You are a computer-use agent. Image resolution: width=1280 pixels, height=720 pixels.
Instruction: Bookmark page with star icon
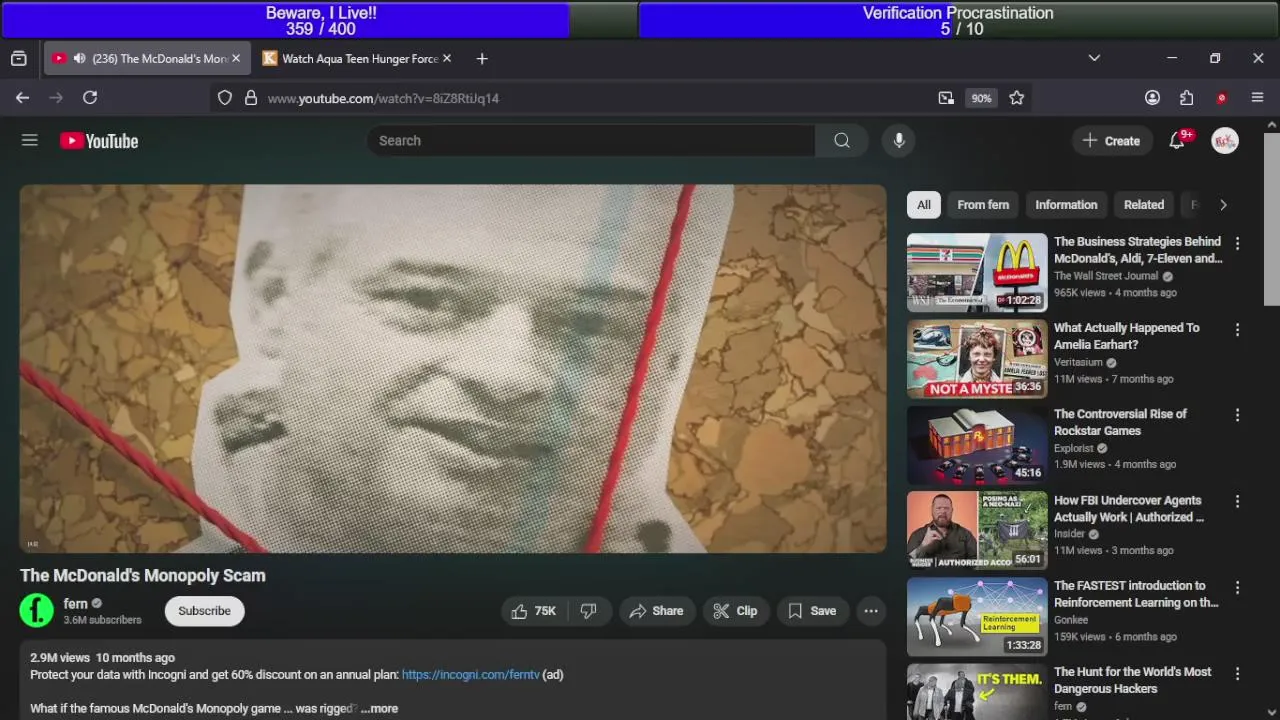(x=1017, y=98)
